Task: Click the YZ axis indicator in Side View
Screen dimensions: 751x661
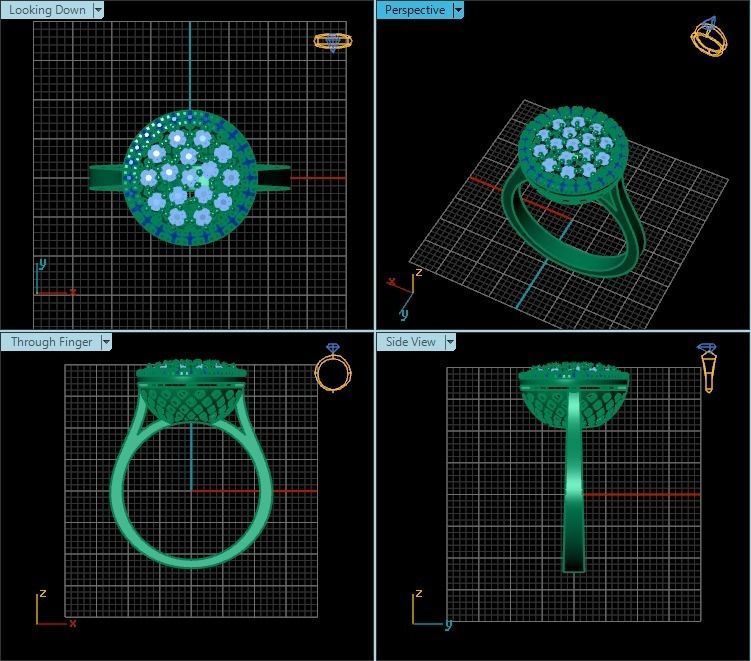Action: [432, 609]
